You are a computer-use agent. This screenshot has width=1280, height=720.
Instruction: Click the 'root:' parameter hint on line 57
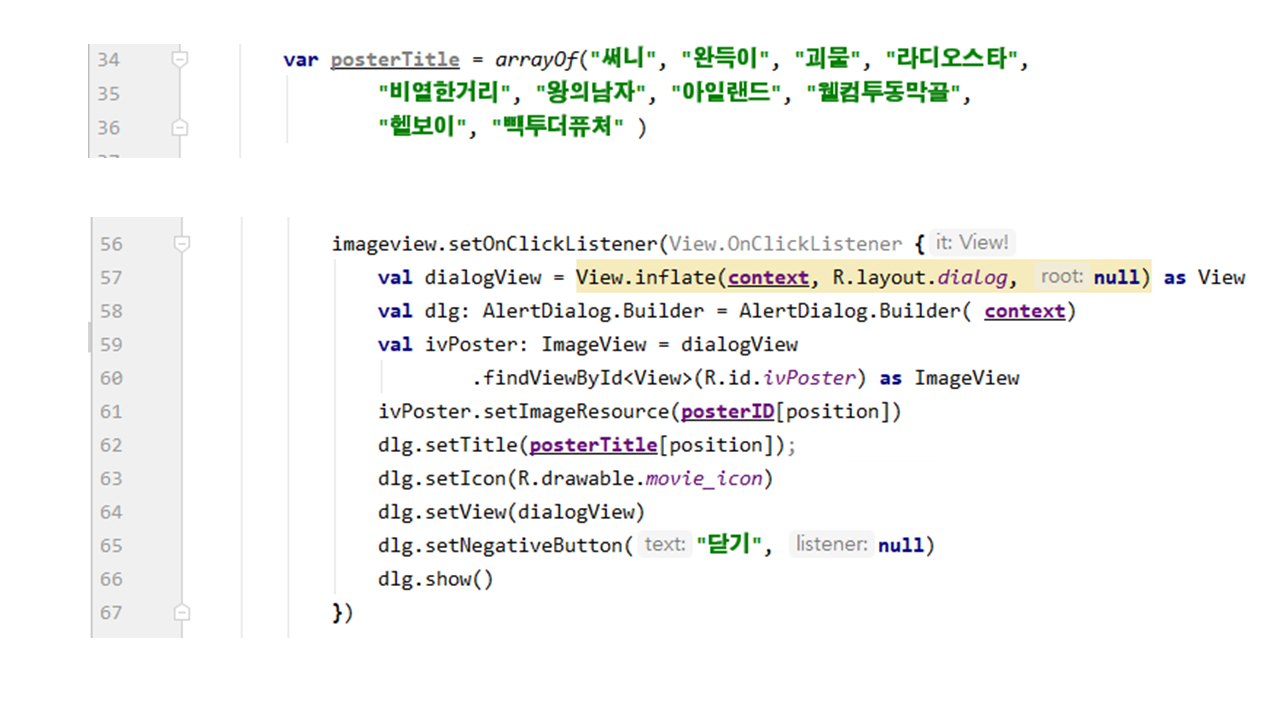1061,277
